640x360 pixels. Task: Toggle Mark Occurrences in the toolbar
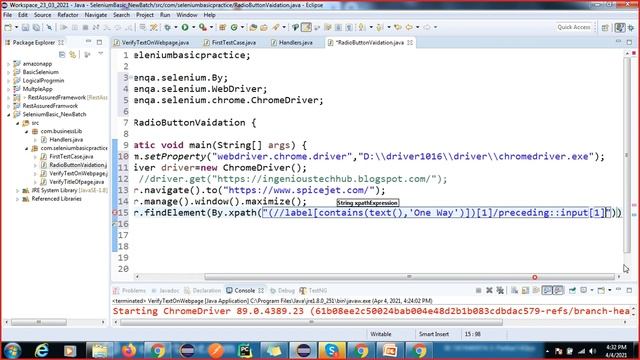pyautogui.click(x=306, y=27)
